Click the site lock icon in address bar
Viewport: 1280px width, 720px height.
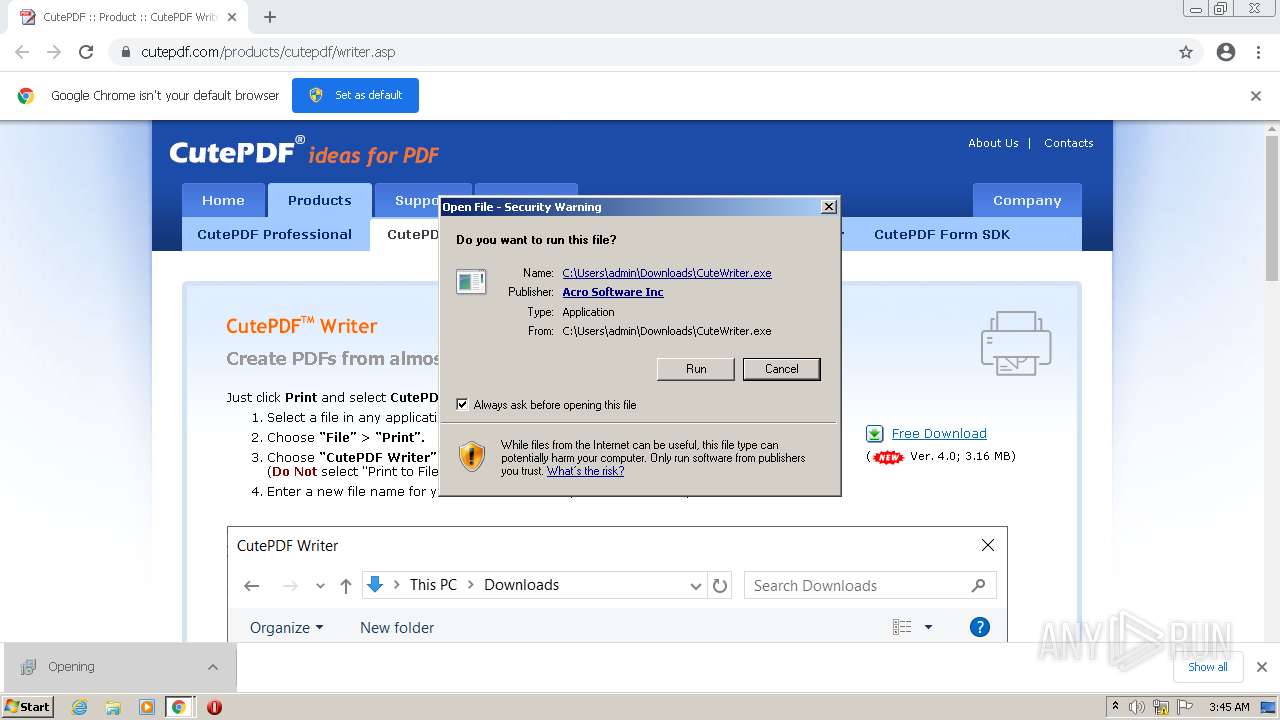pos(126,52)
